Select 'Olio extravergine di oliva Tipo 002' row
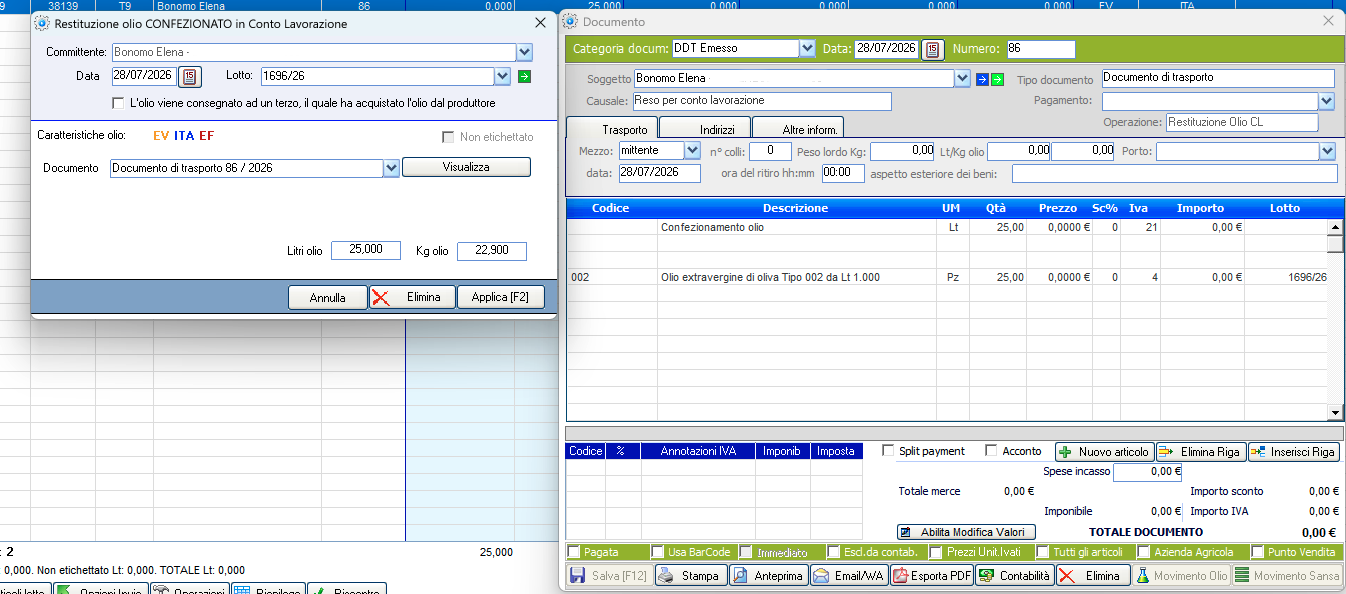The width and height of the screenshot is (1346, 594). 947,277
